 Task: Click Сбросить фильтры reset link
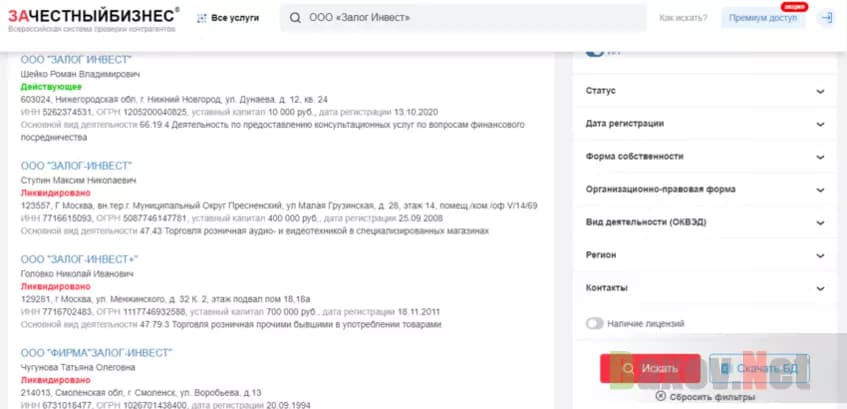coord(712,397)
